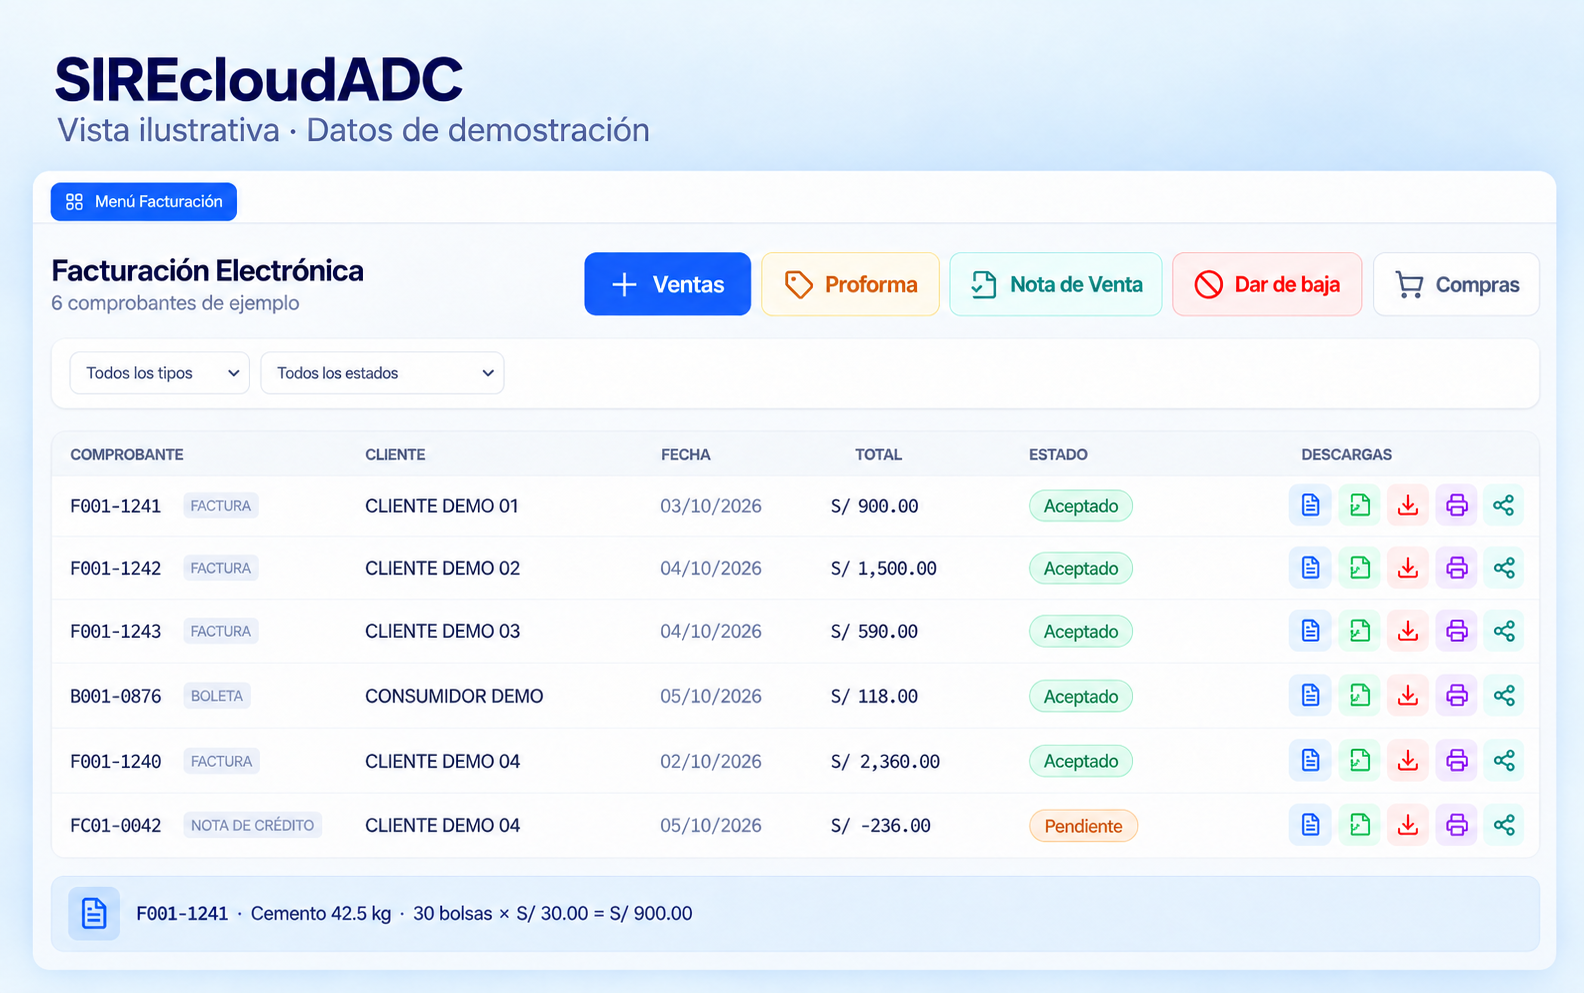Click green file icon for FC01-0042
Viewport: 1584px width, 993px height.
pos(1359,825)
